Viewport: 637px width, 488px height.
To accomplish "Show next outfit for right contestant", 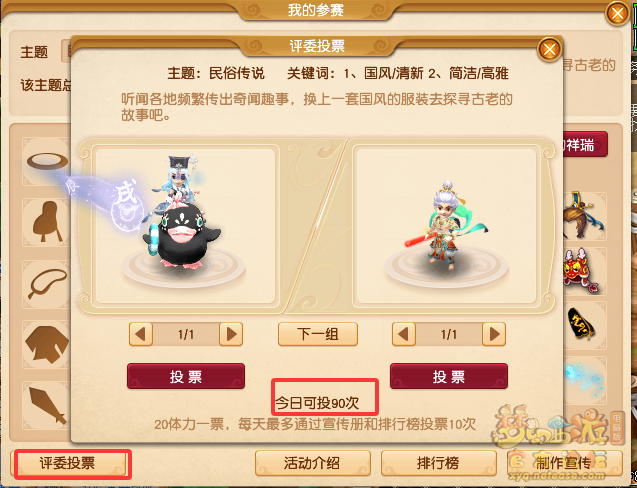I will point(494,334).
